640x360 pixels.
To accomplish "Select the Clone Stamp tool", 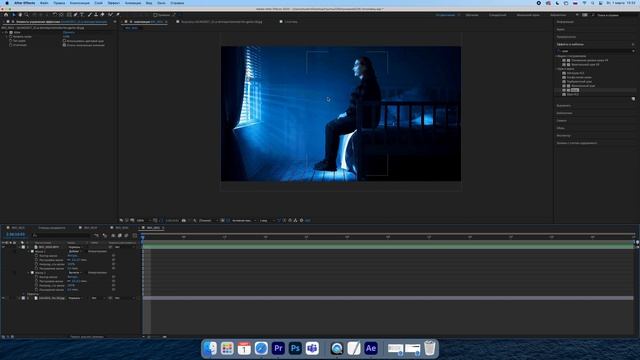I will 96,15.
